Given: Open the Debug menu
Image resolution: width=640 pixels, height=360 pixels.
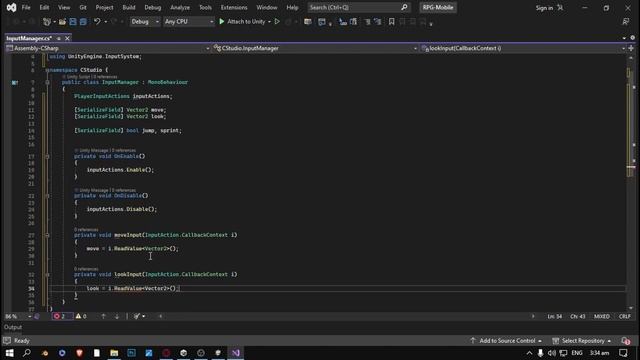Looking at the screenshot, I should click(x=153, y=7).
